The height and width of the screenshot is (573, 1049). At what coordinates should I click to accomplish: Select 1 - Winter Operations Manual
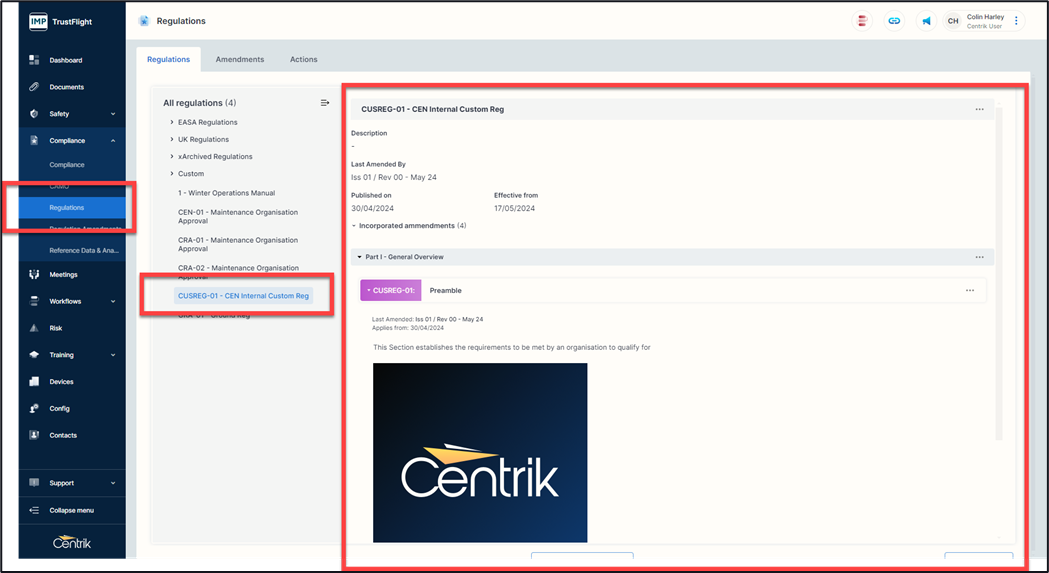226,193
